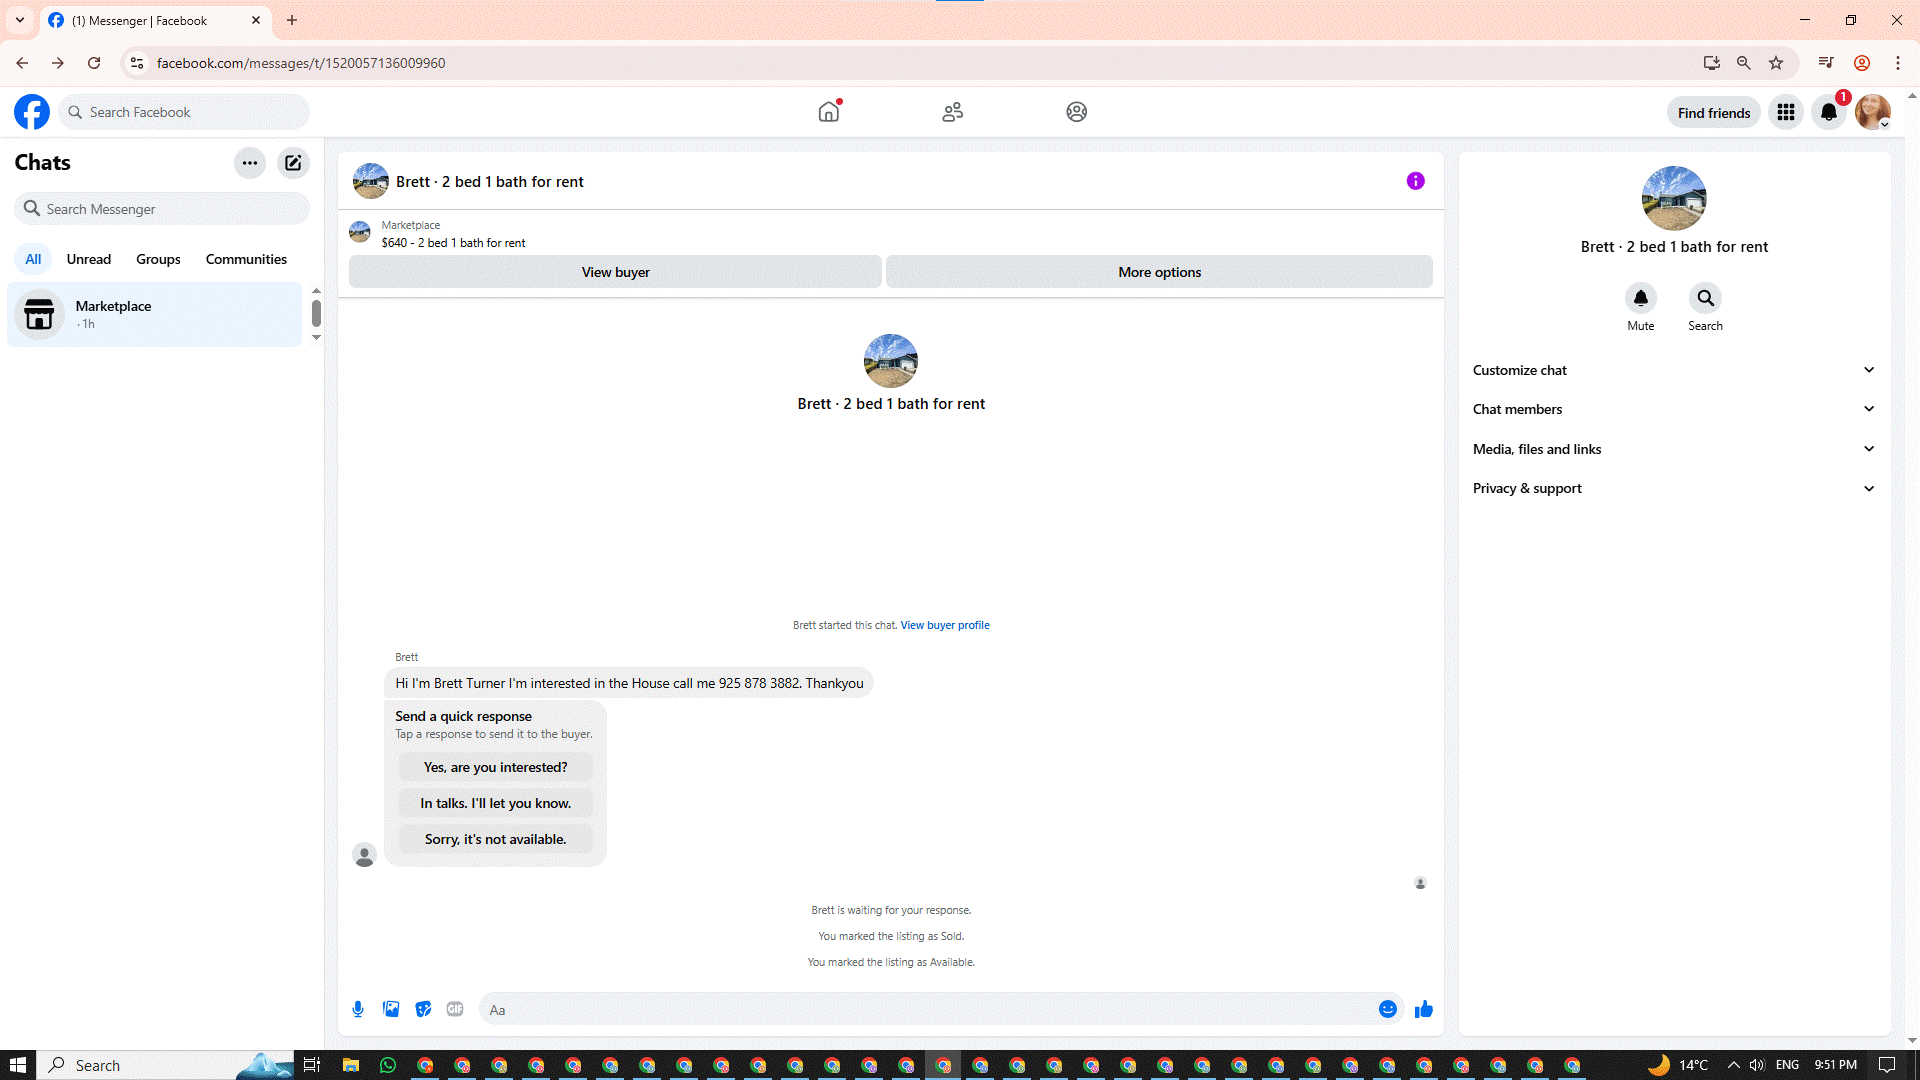
Task: Switch to the Messenger Facebook browser tab
Action: click(155, 20)
